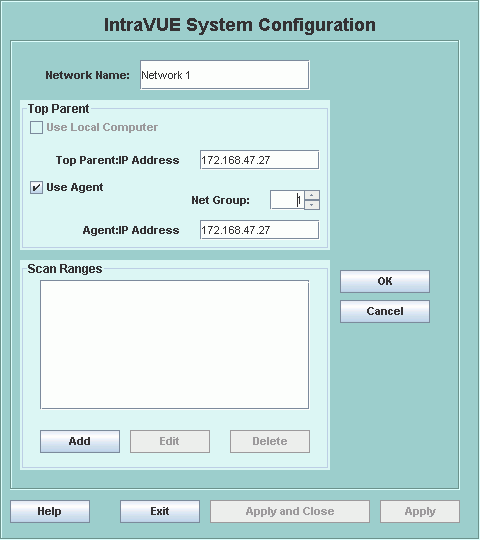480x540 pixels.
Task: Click the Use Local Computer label text
Action: [x=102, y=127]
